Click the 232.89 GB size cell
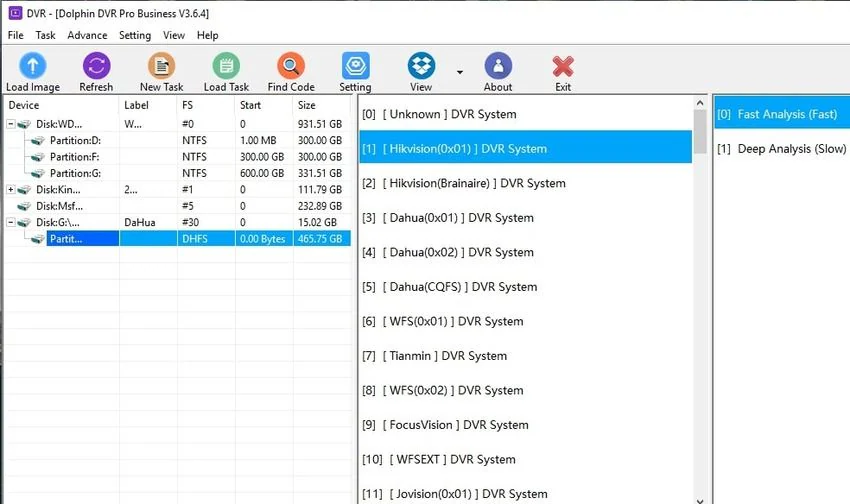The height and width of the screenshot is (504, 850). point(320,206)
